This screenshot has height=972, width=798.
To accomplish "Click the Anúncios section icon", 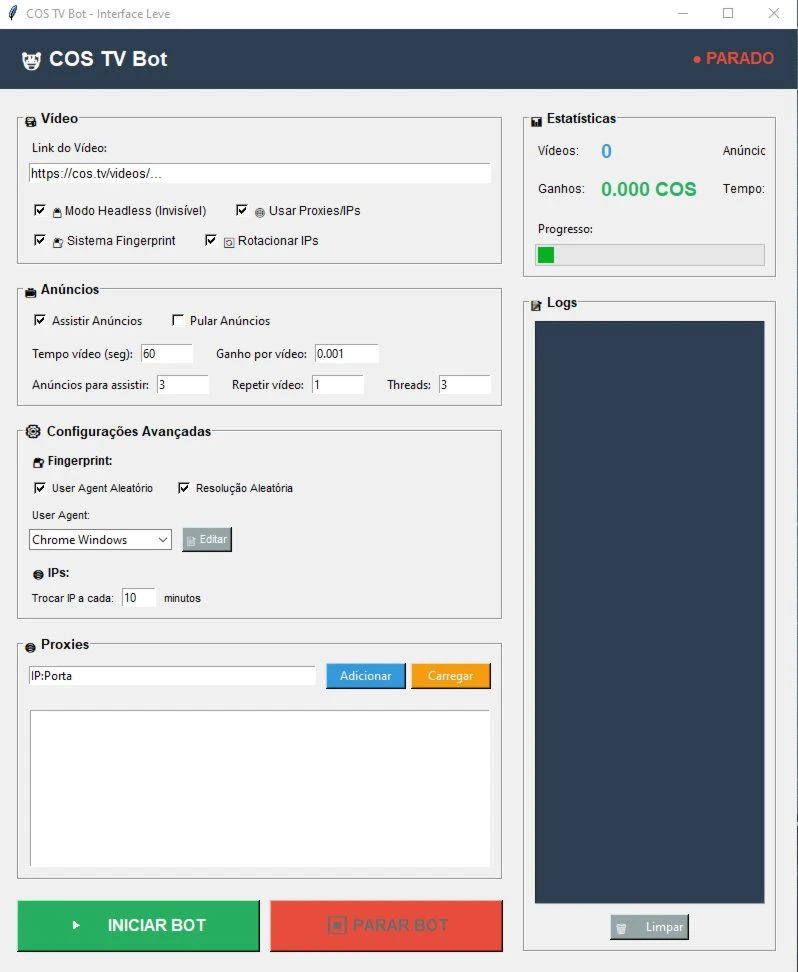I will [30, 293].
